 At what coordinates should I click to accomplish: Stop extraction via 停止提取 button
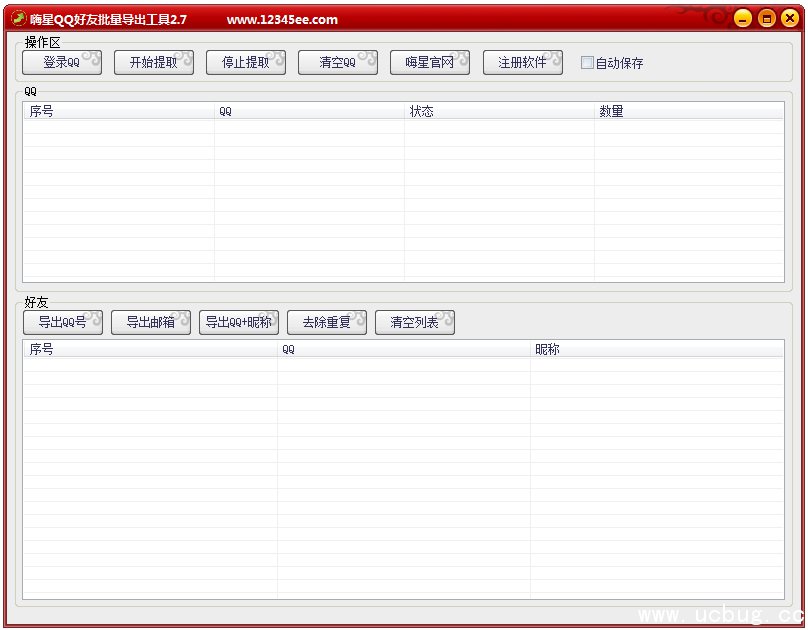point(245,62)
